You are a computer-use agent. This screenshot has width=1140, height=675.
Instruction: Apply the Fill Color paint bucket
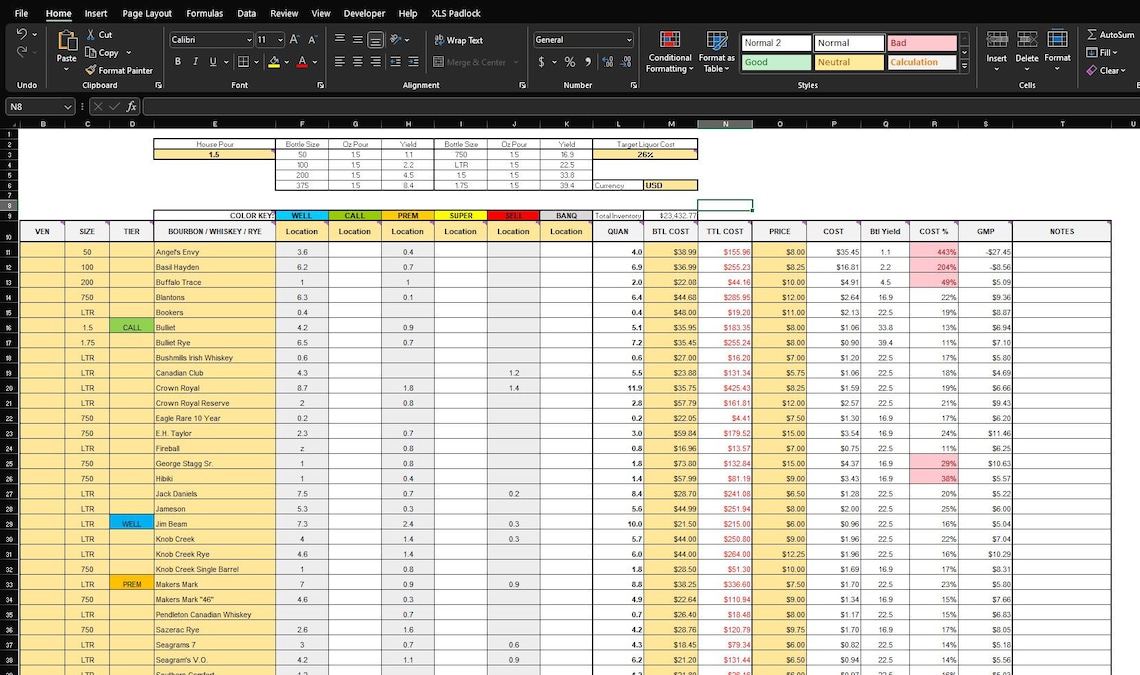(274, 62)
